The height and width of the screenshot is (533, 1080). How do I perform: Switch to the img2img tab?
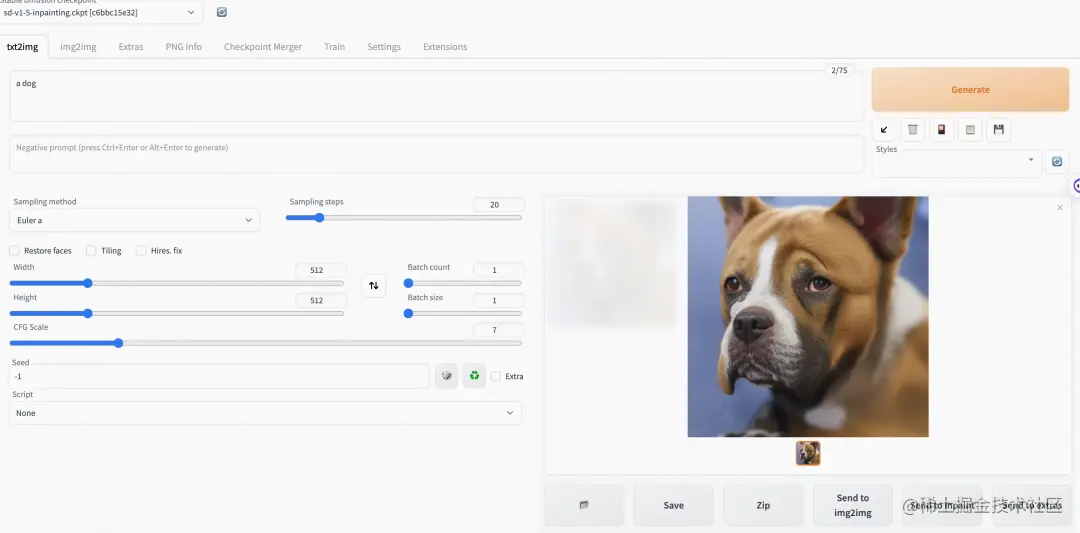(78, 47)
